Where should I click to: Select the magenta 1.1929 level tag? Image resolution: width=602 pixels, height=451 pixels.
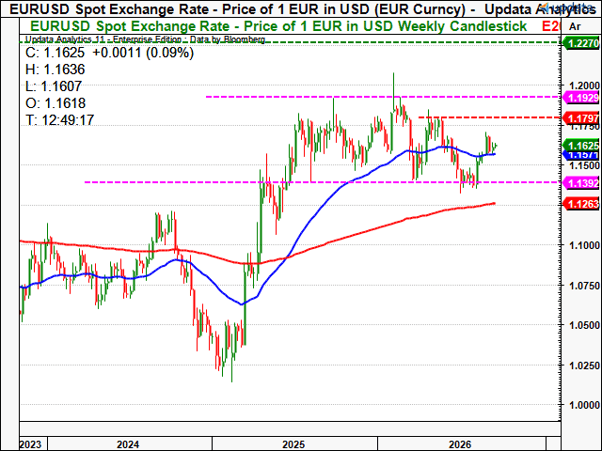(581, 97)
